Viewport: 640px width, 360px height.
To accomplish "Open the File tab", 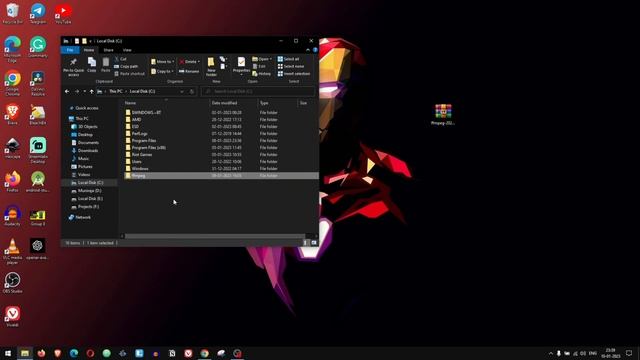I will point(70,50).
